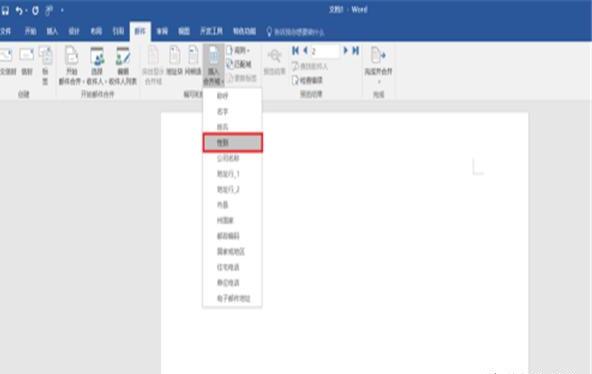592x374 pixels.
Task: Select the email address merge field
Action: (x=233, y=298)
